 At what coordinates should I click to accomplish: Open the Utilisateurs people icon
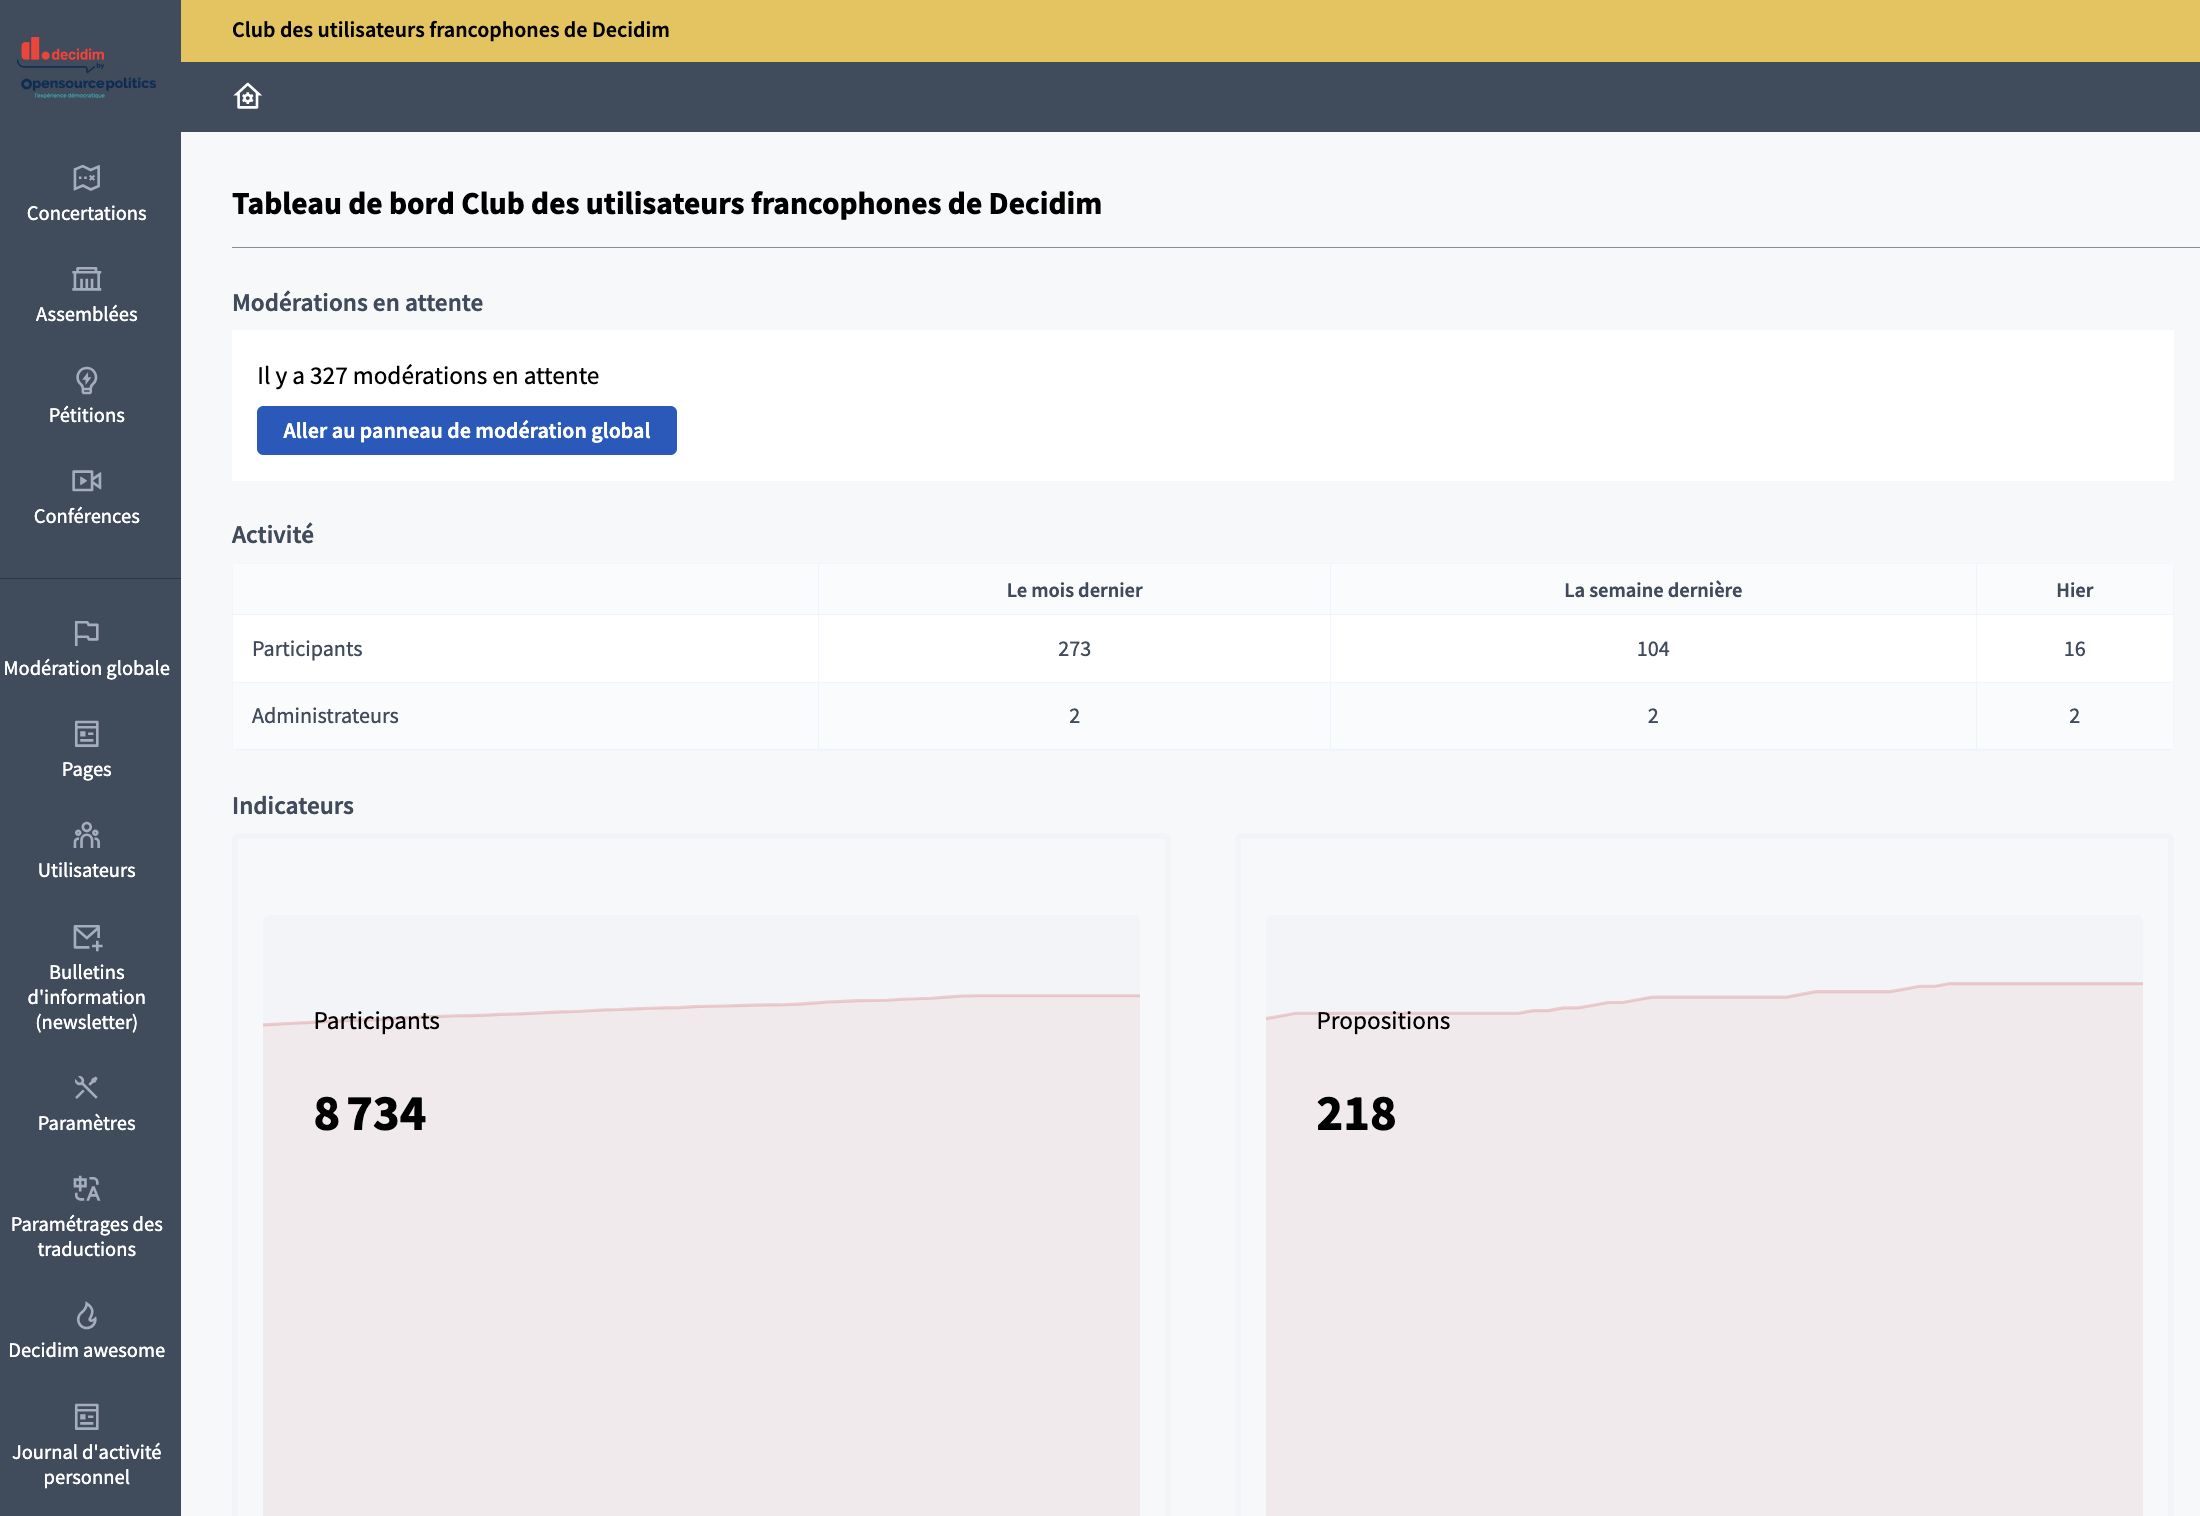pos(87,835)
